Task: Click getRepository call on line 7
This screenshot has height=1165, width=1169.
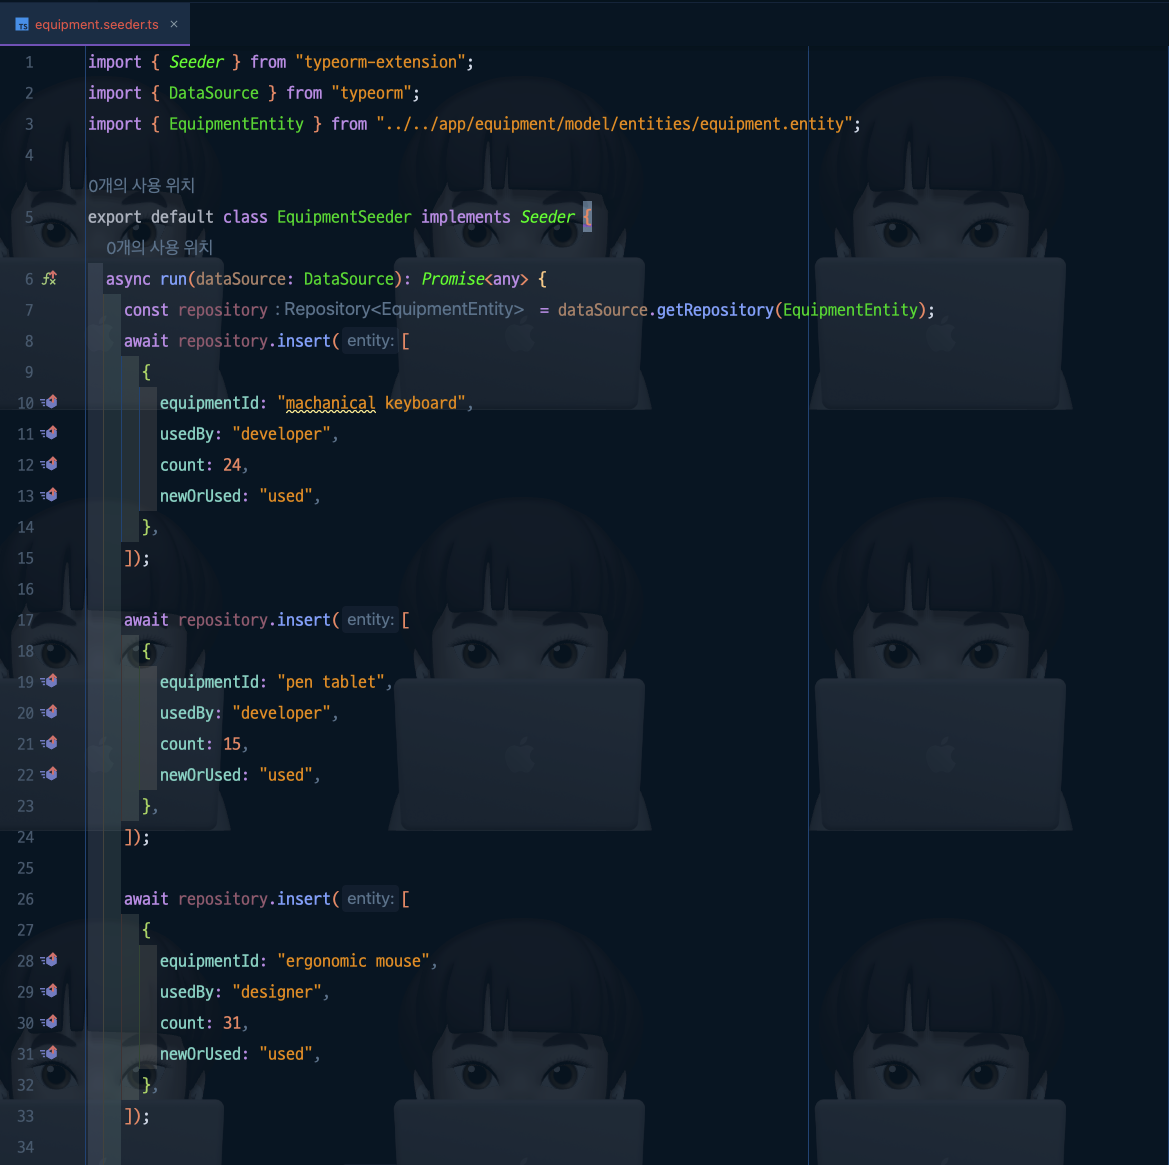Action: [715, 310]
